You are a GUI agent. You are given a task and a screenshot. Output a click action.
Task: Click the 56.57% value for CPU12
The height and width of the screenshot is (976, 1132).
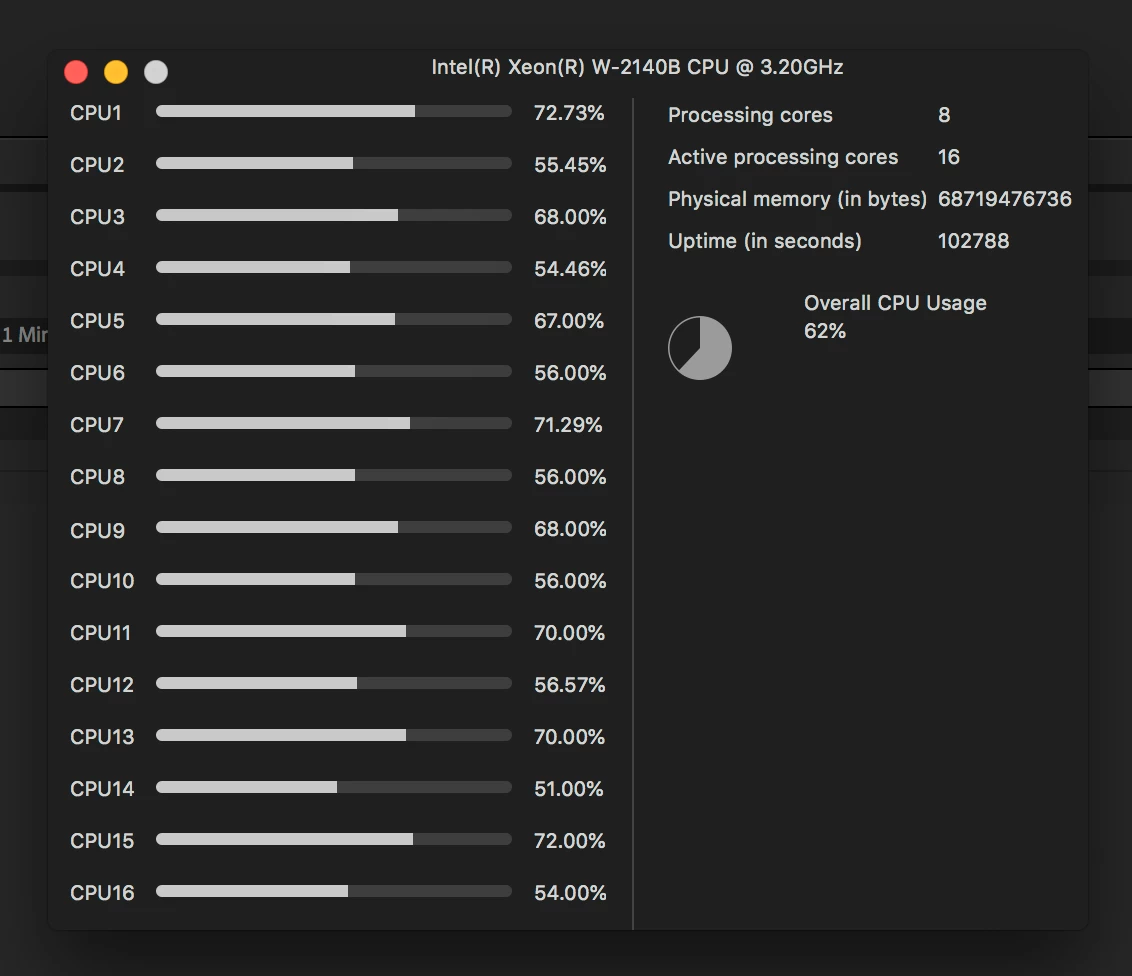click(x=570, y=685)
